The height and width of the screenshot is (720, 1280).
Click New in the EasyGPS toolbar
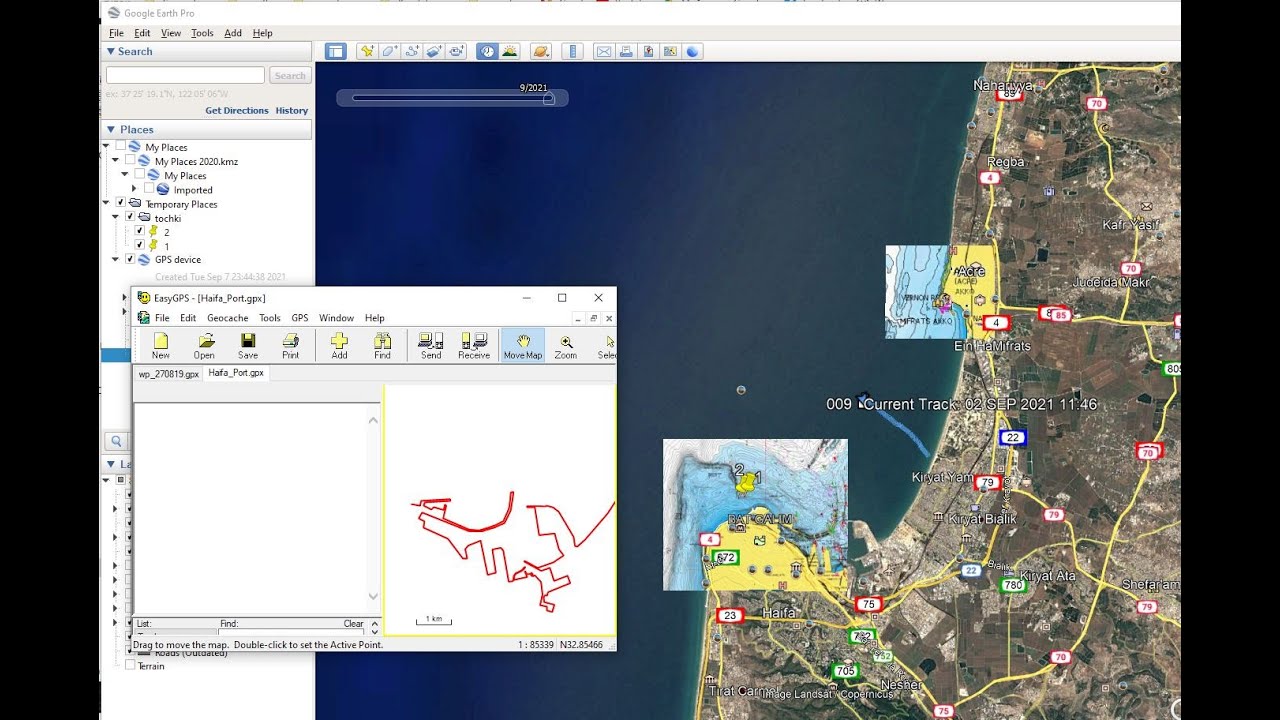[x=161, y=346]
